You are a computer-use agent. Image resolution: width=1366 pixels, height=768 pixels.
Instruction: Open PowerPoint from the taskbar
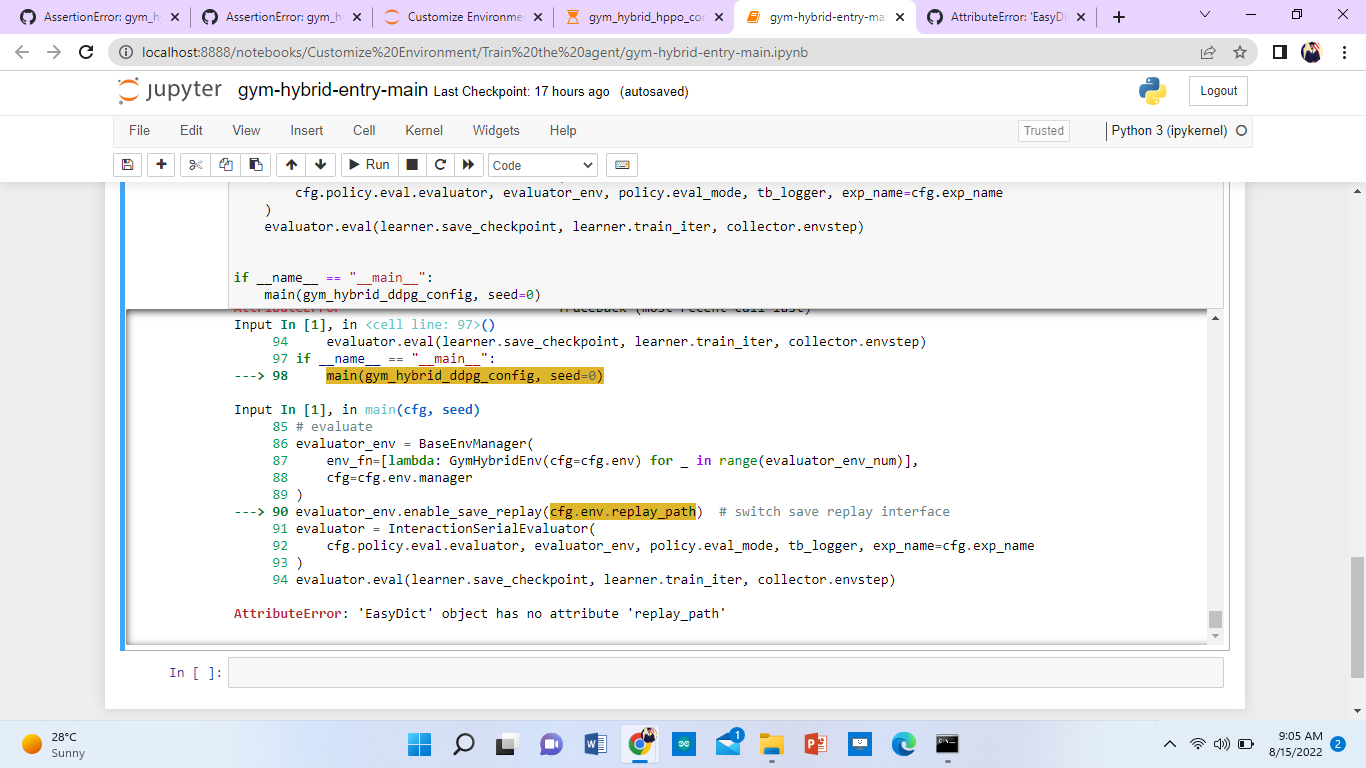tap(815, 744)
